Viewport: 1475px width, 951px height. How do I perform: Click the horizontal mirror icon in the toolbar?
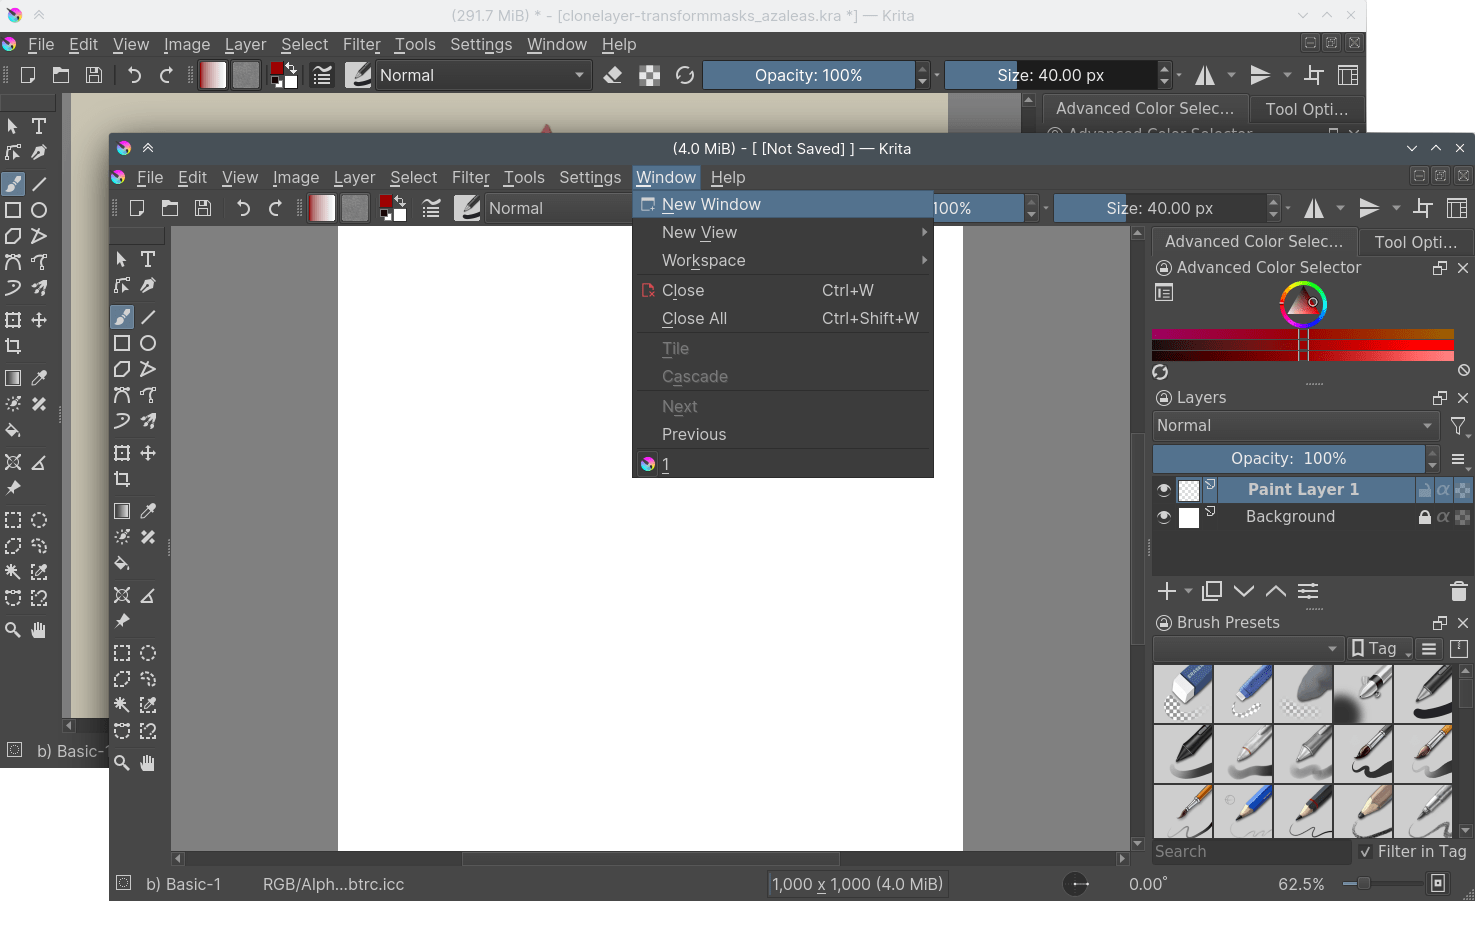pos(1314,208)
